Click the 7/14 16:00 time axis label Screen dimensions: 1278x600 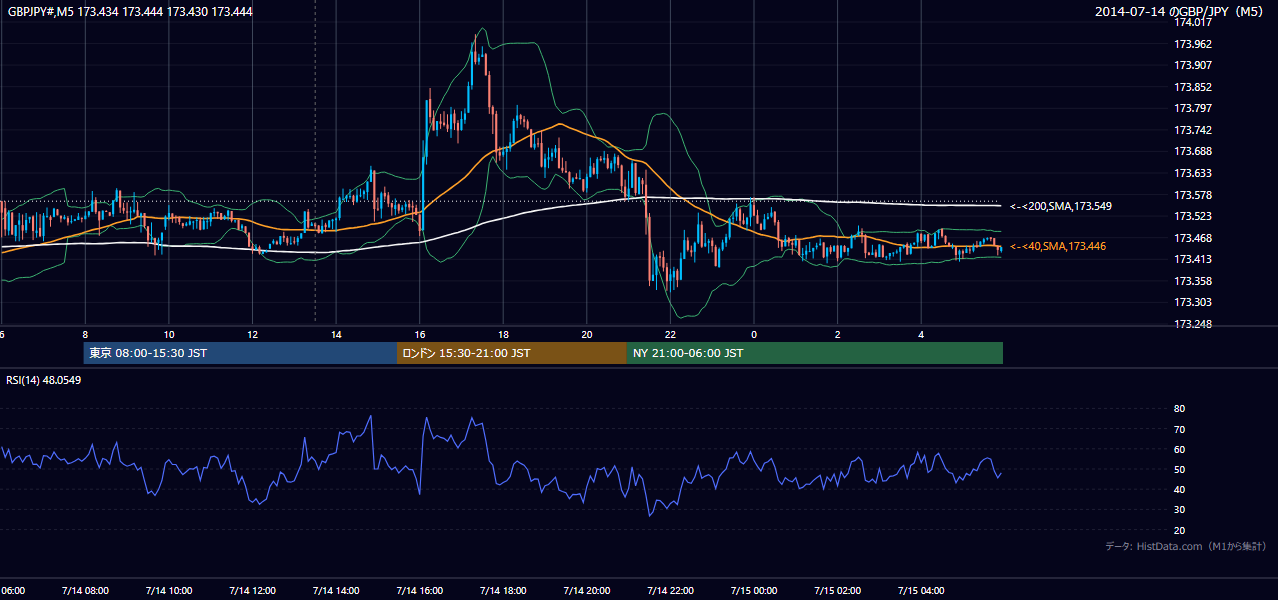point(420,591)
